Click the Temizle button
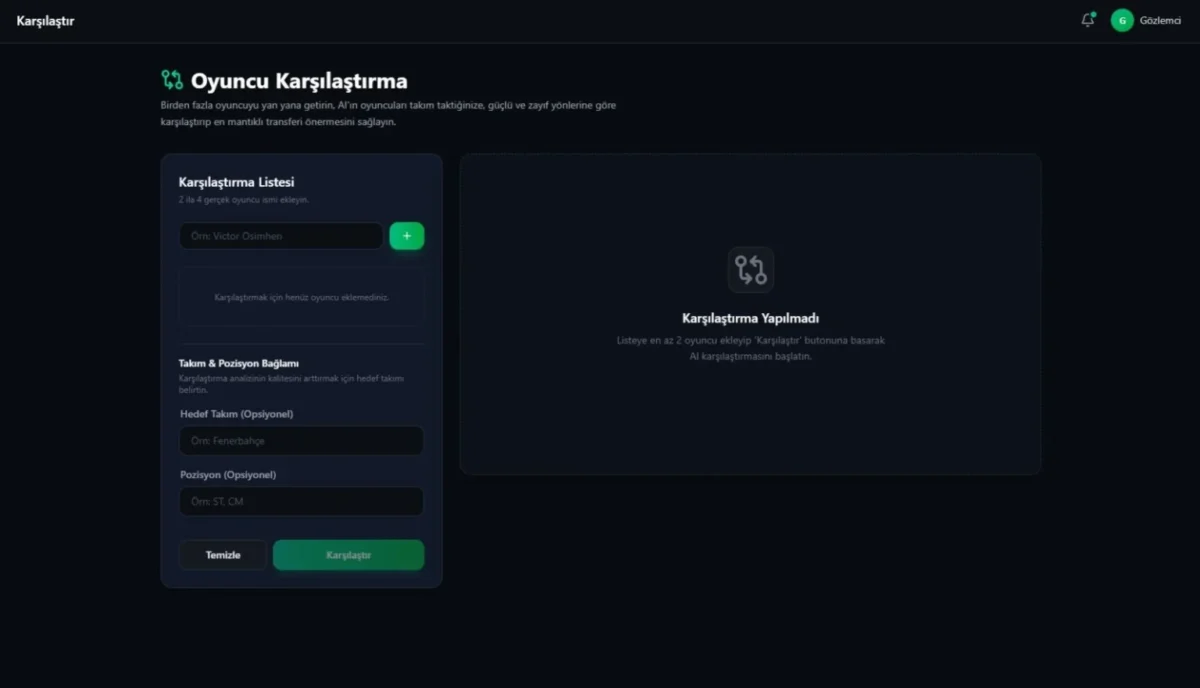This screenshot has width=1200, height=688. 223,555
